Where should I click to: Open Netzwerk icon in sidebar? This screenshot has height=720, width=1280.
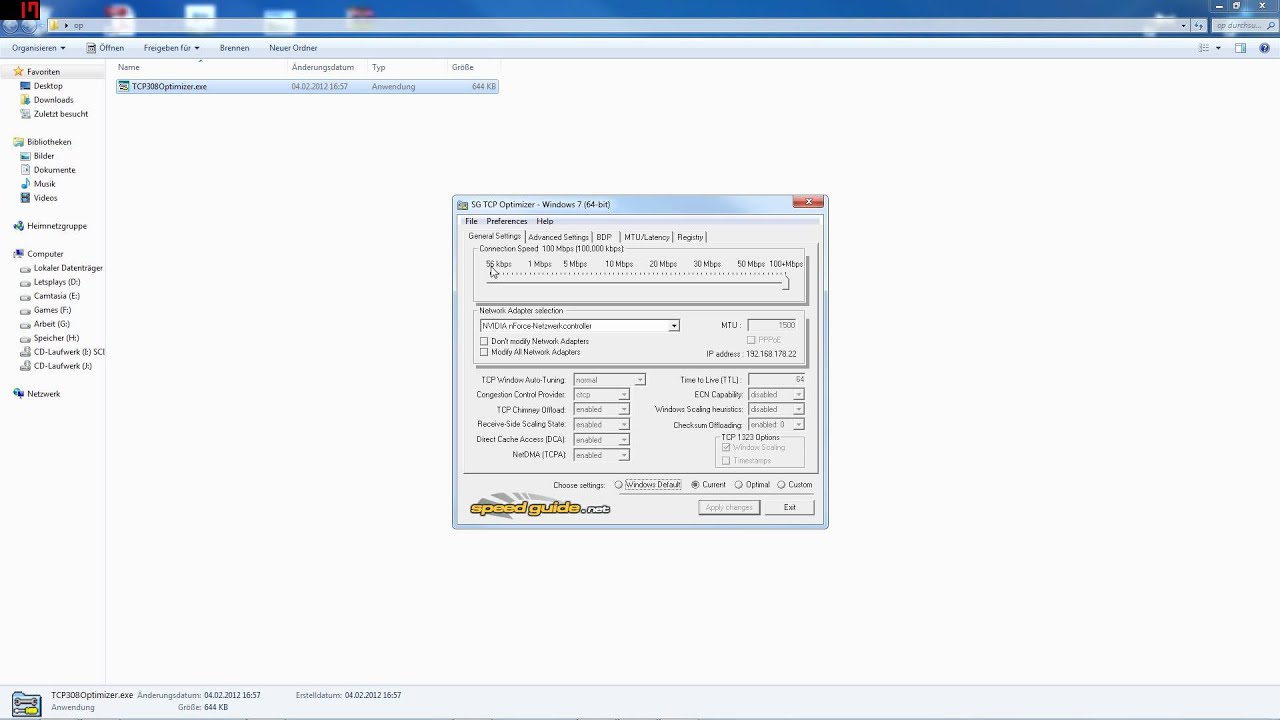coord(18,394)
